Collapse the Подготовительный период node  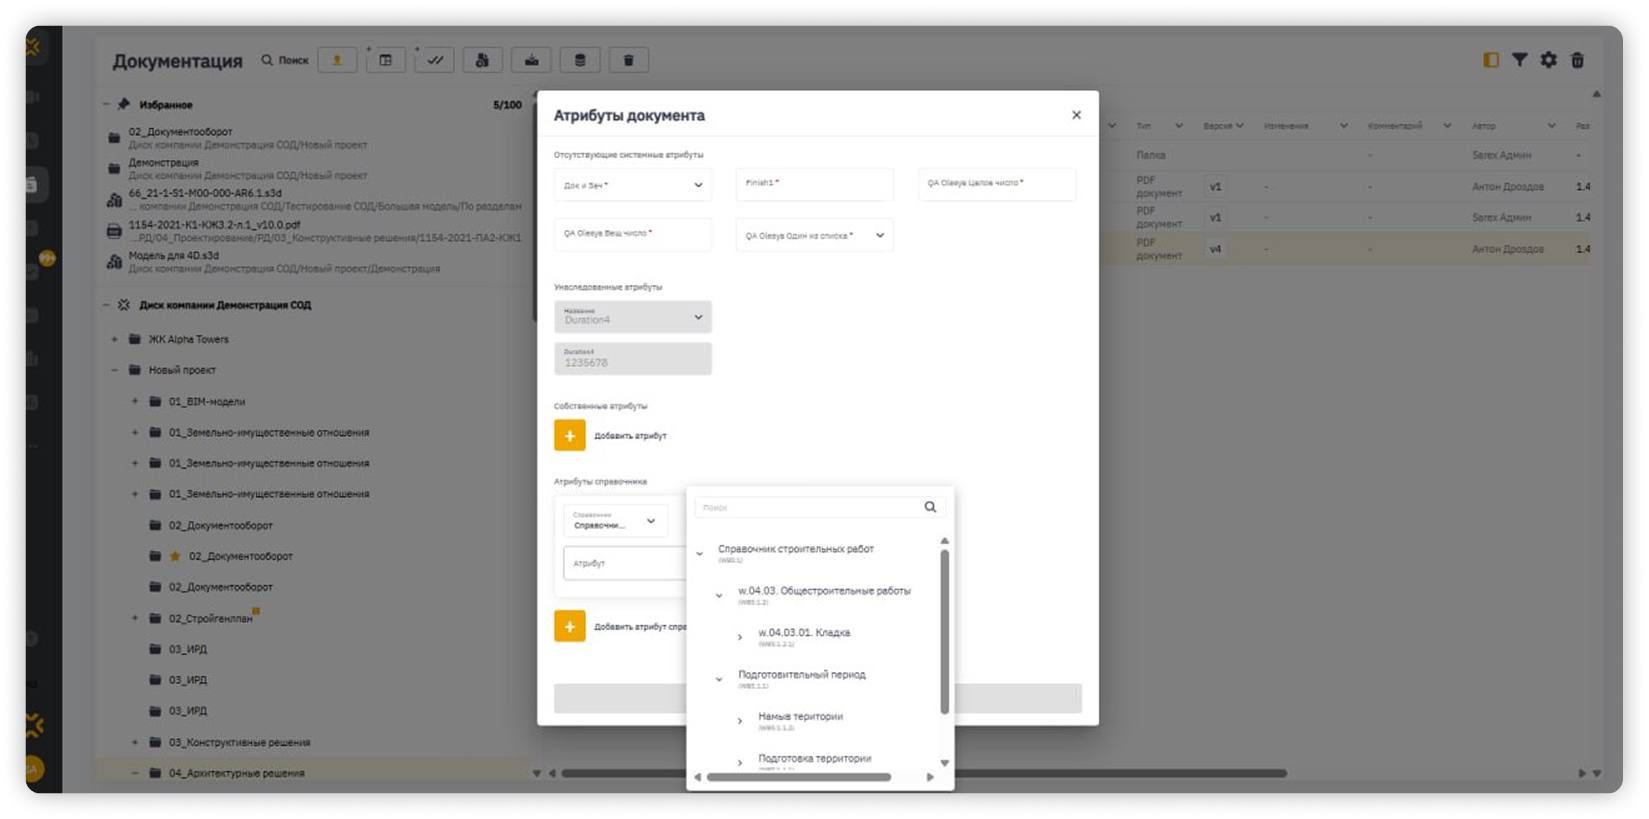tap(719, 679)
